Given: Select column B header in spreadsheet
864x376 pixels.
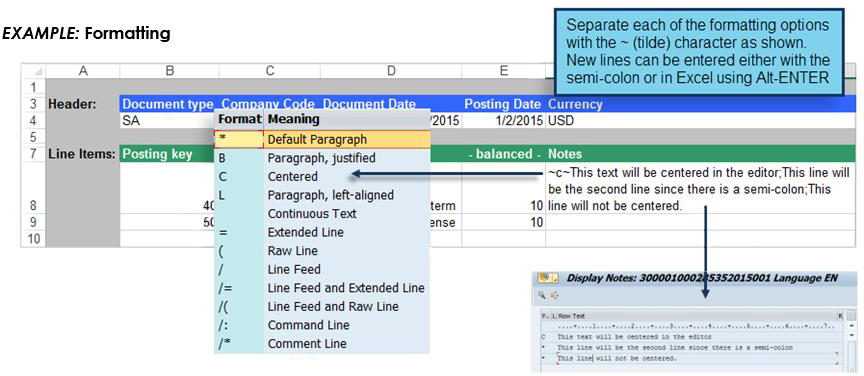Looking at the screenshot, I should [169, 71].
